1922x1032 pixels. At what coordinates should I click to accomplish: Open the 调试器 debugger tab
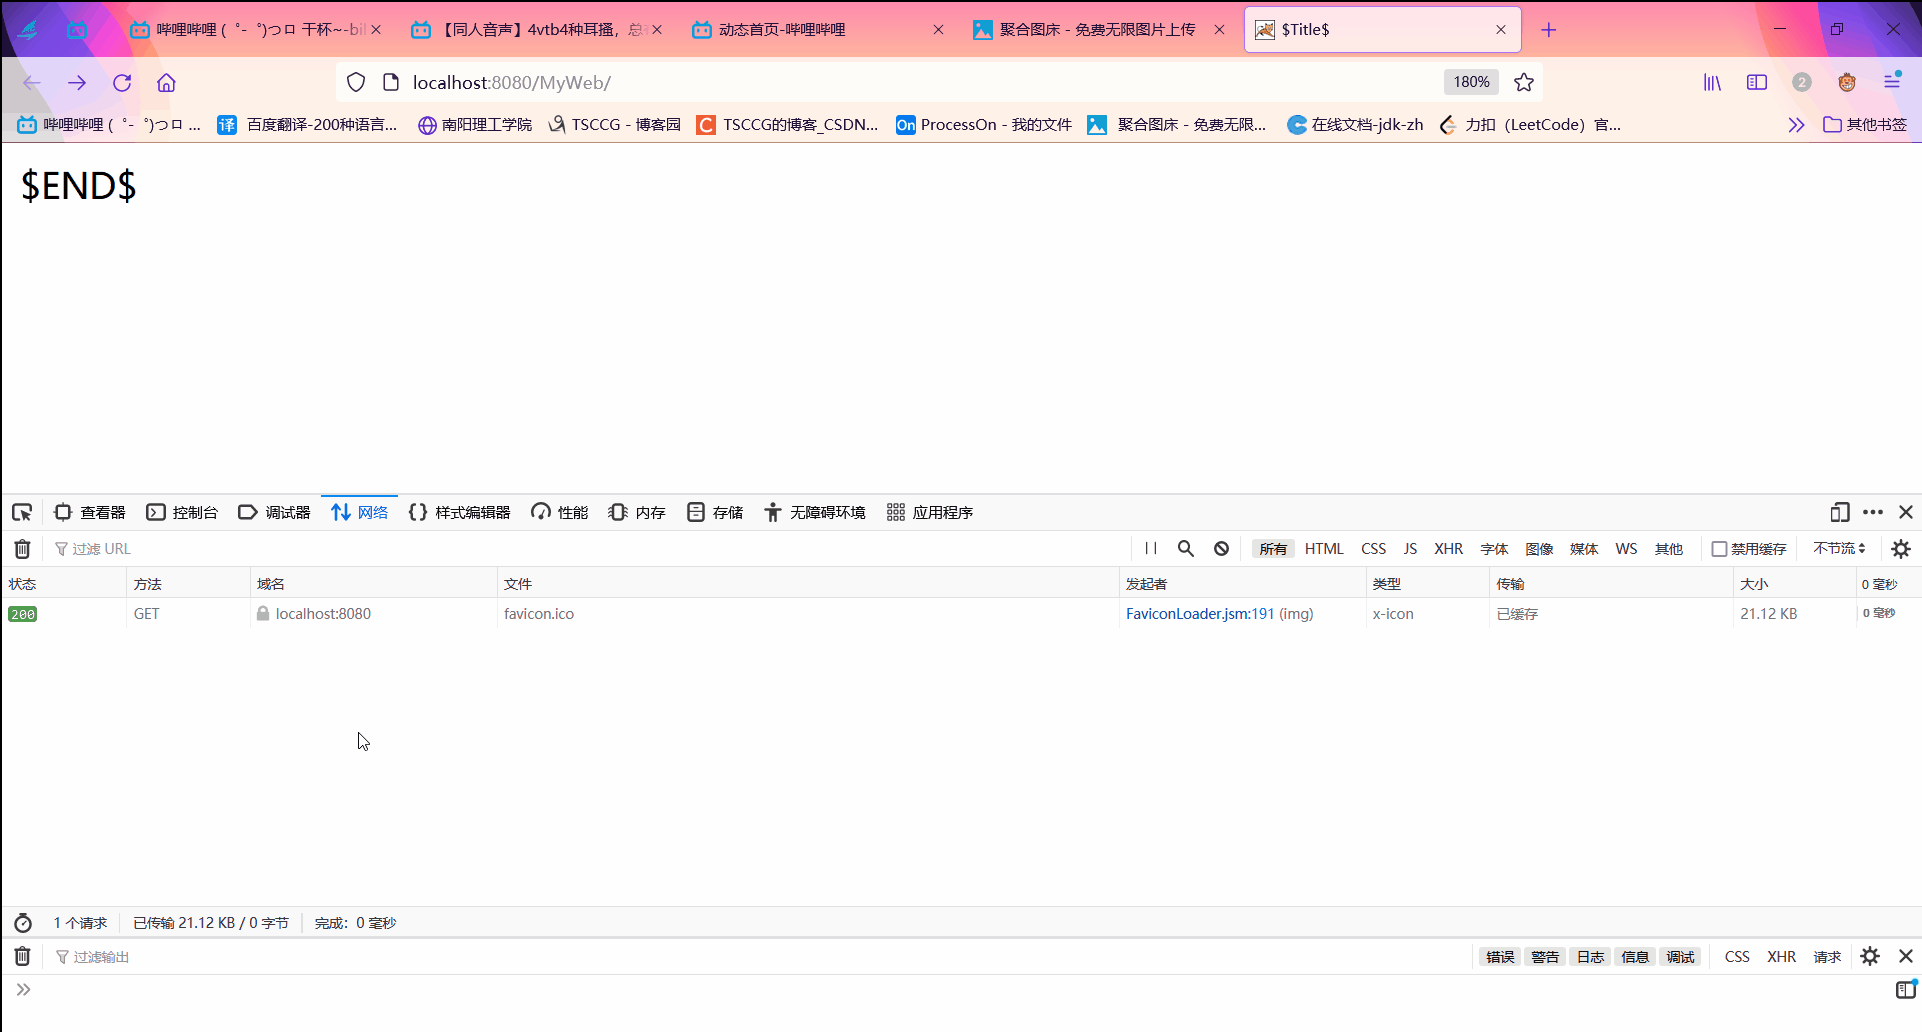274,513
